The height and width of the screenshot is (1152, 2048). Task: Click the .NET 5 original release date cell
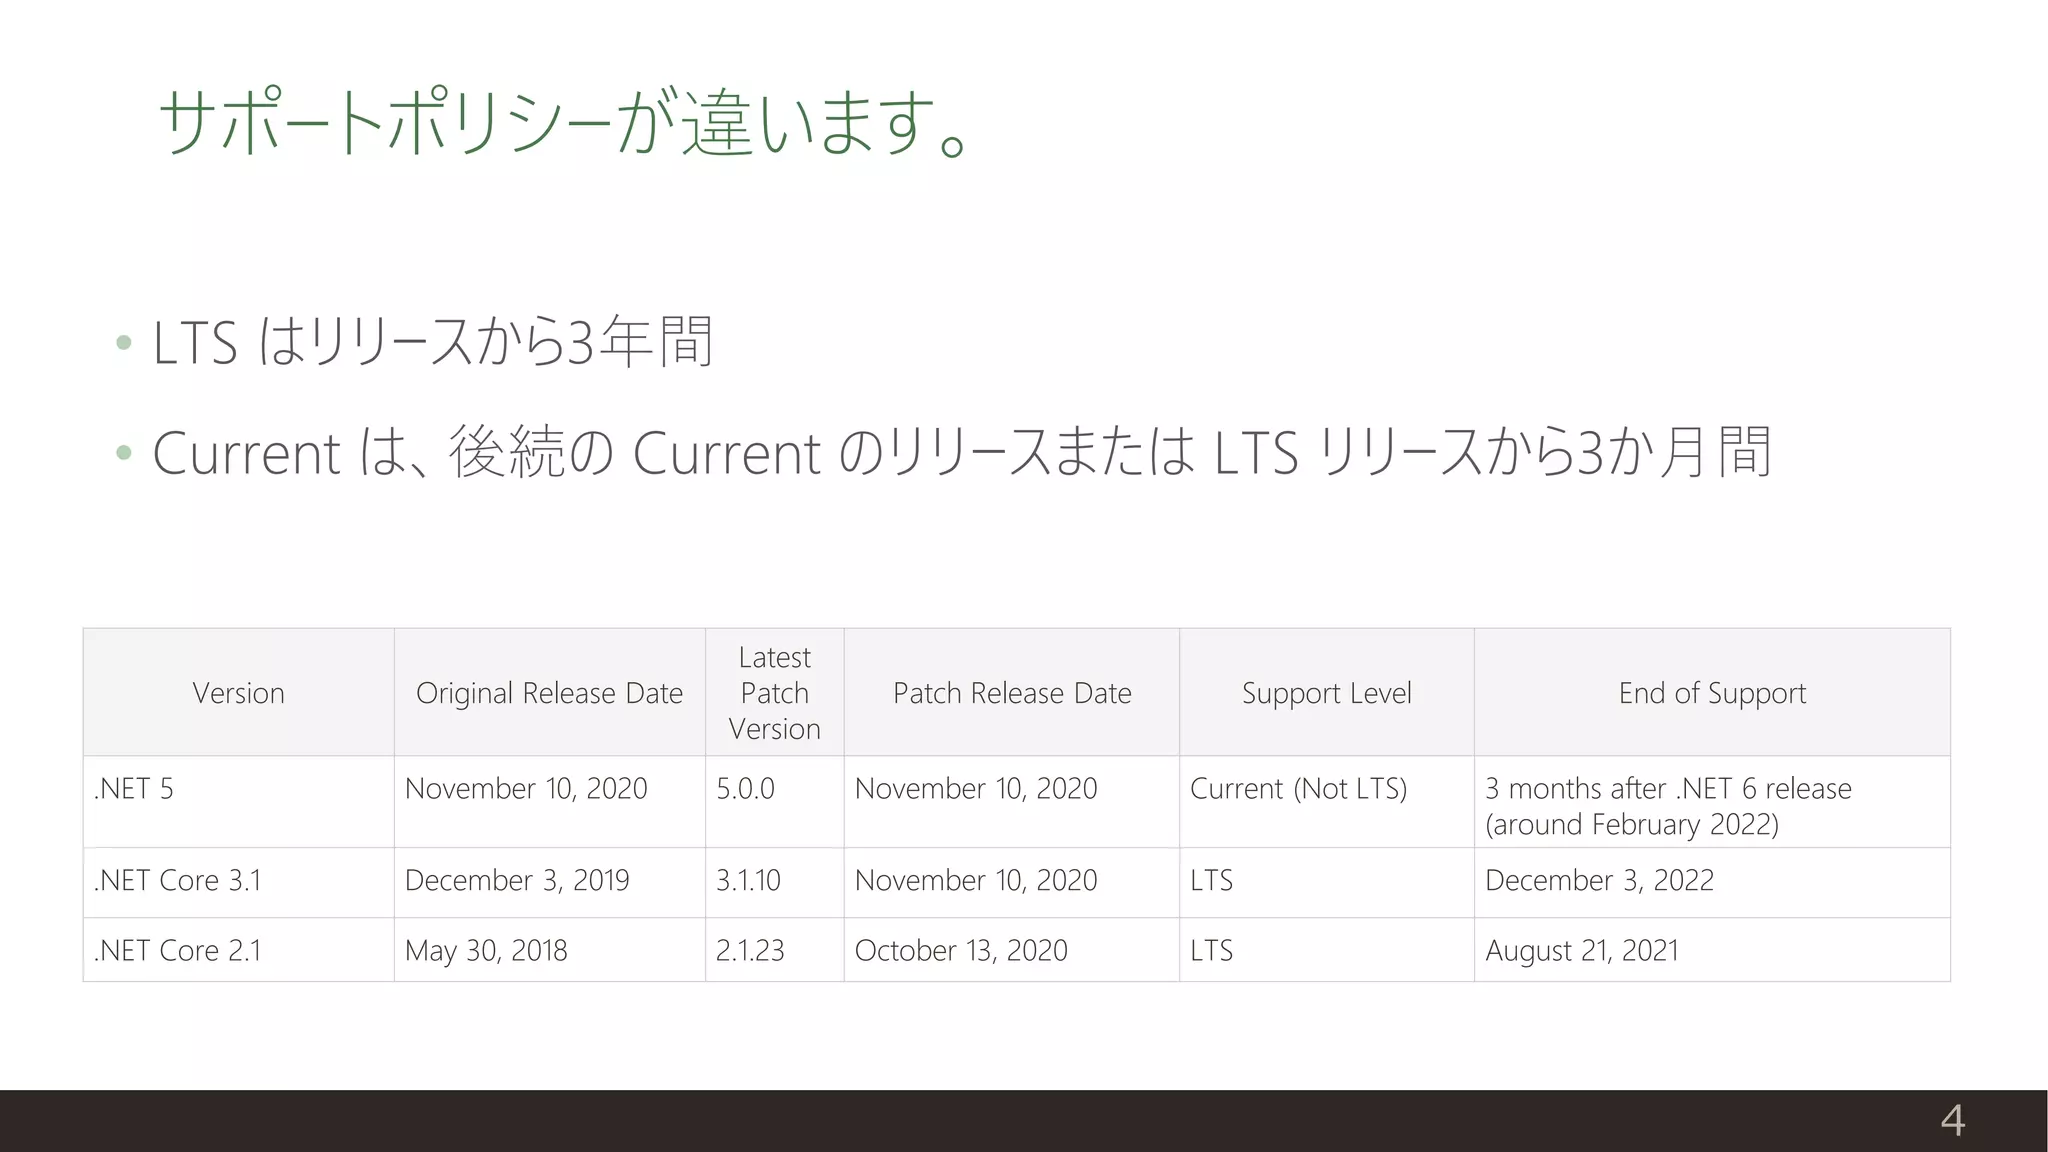point(550,802)
